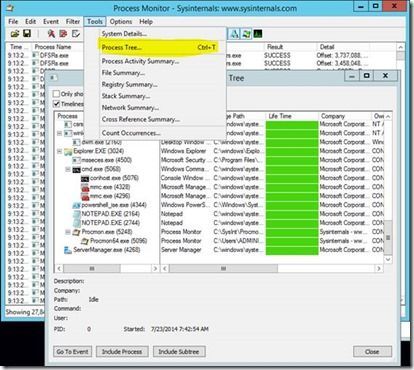The height and width of the screenshot is (370, 414).
Task: Open the Filter menu
Action: (x=73, y=22)
